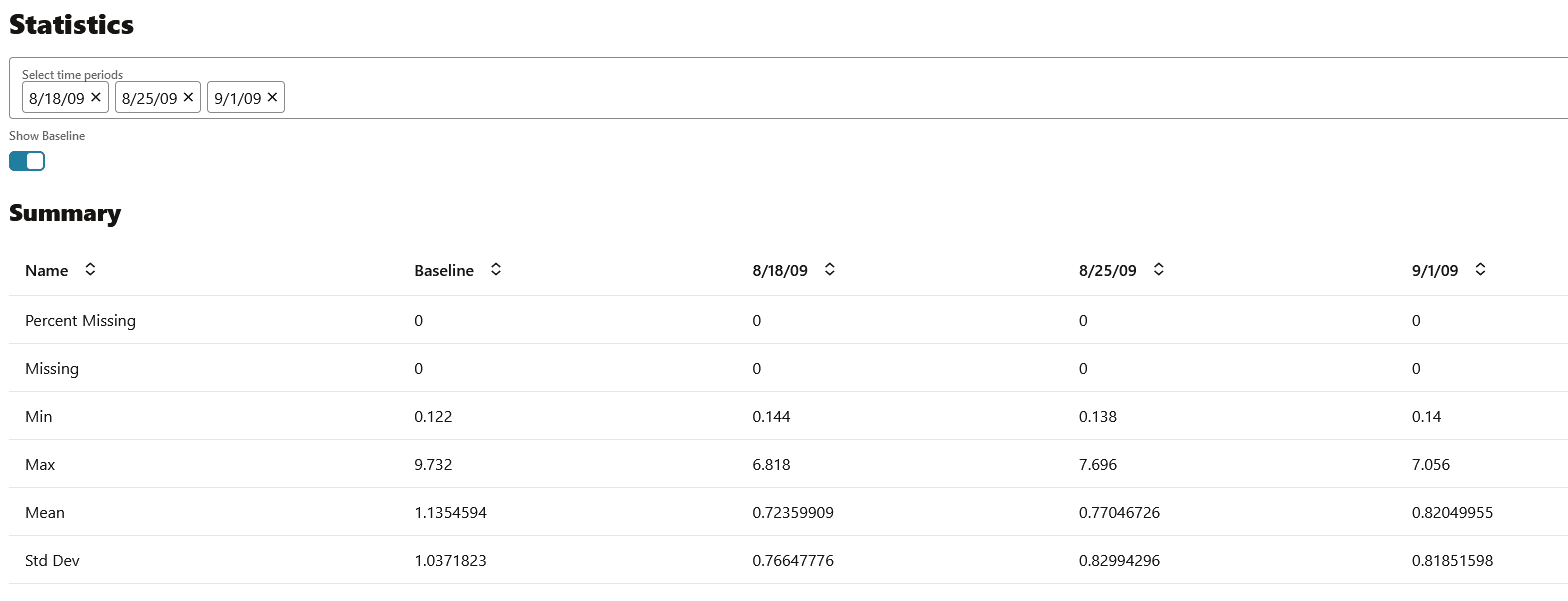Click Baseline Max value 9.732
Viewport: 1568px width, 601px height.
click(433, 465)
